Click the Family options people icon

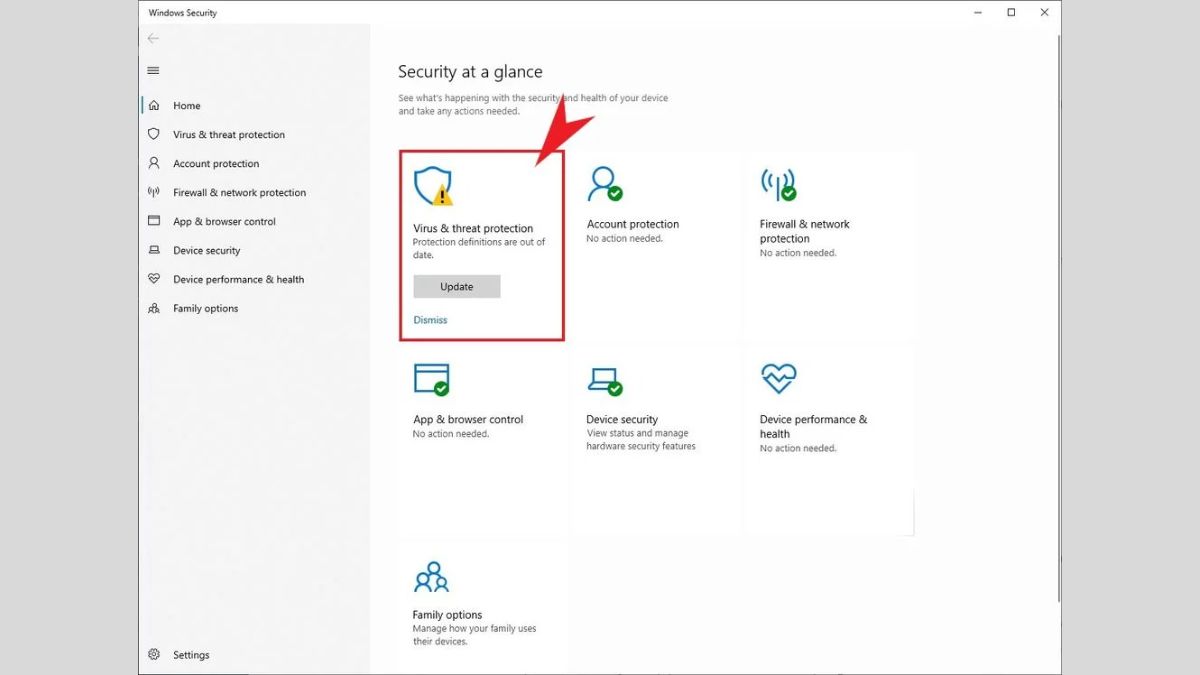[x=431, y=576]
